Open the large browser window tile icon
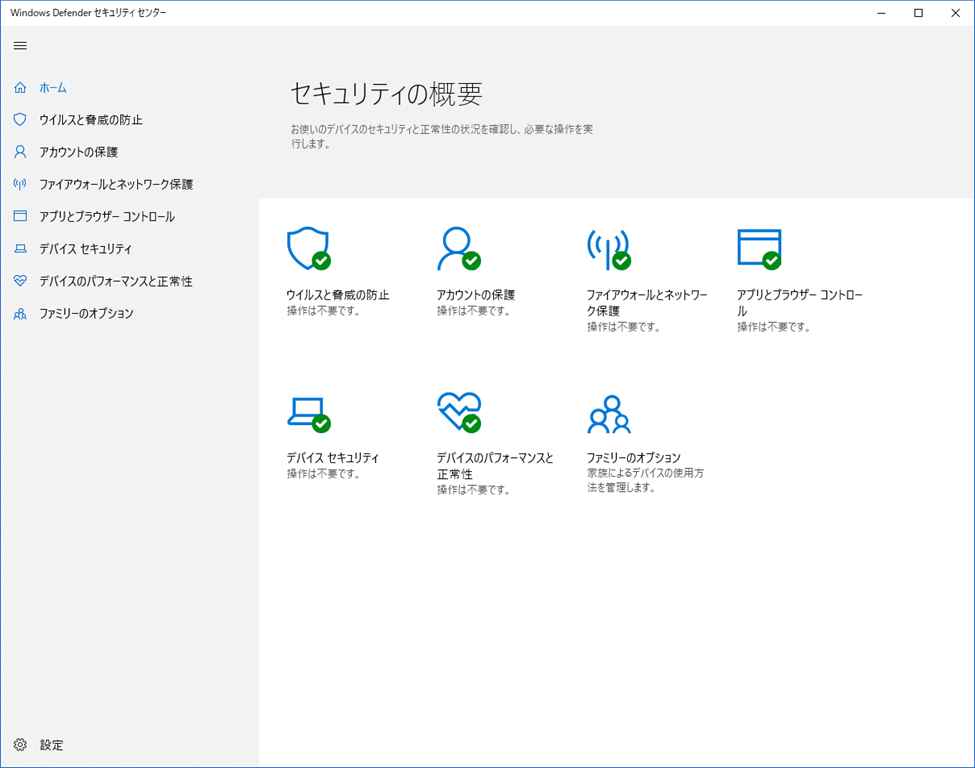Viewport: 975px width, 768px height. point(759,249)
